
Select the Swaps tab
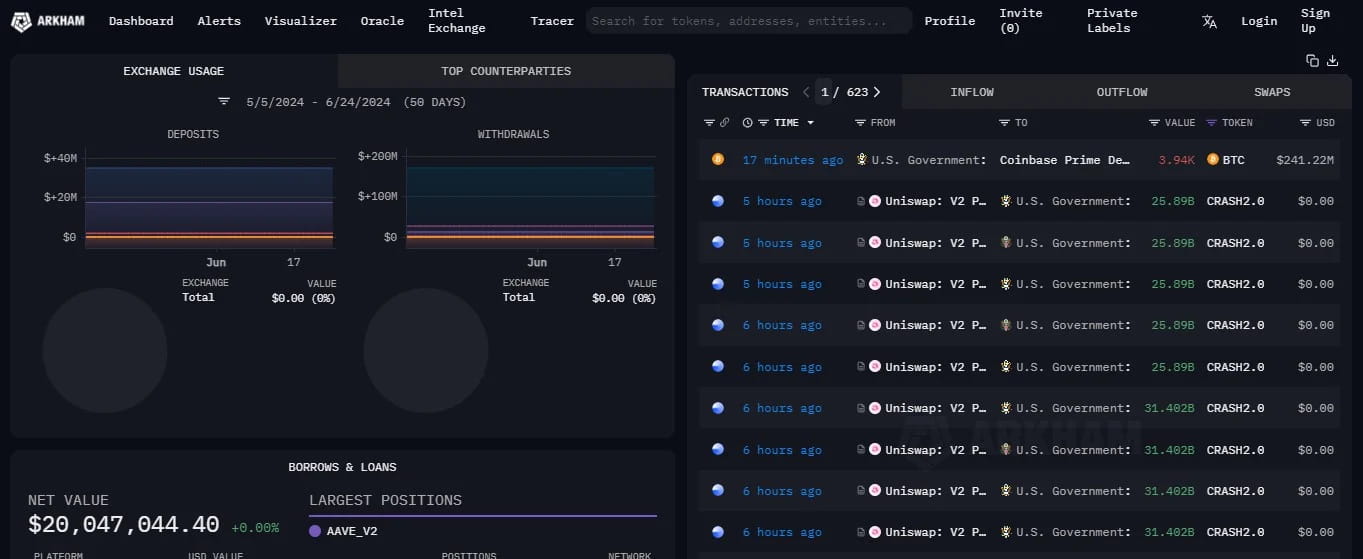click(x=1271, y=92)
